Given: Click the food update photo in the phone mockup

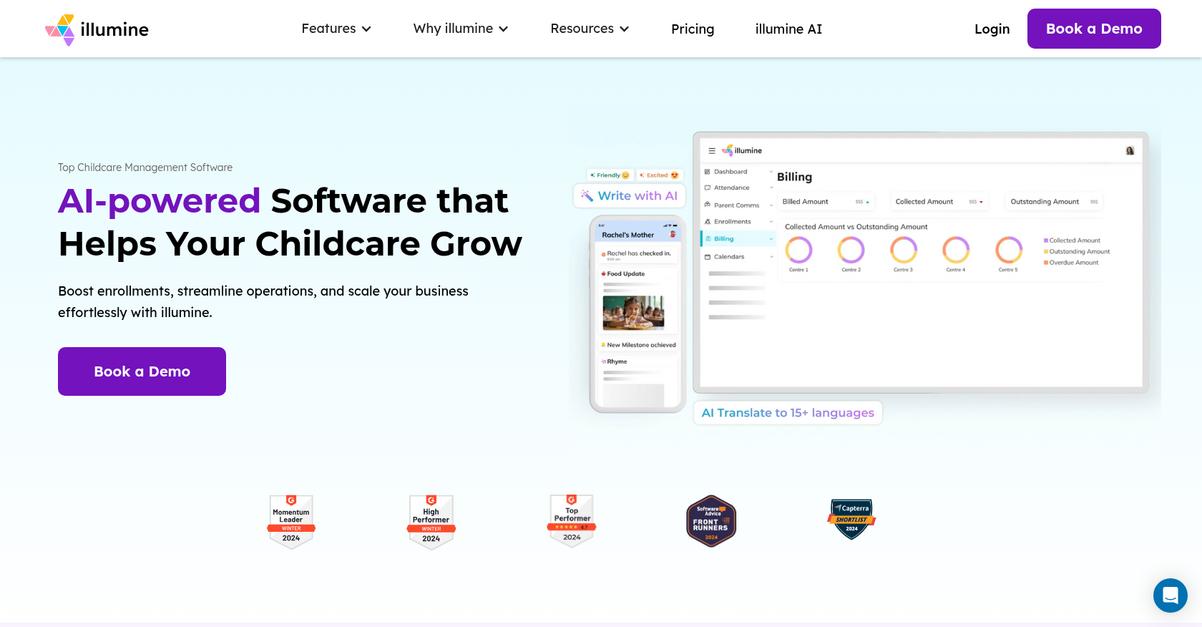Looking at the screenshot, I should click(633, 313).
